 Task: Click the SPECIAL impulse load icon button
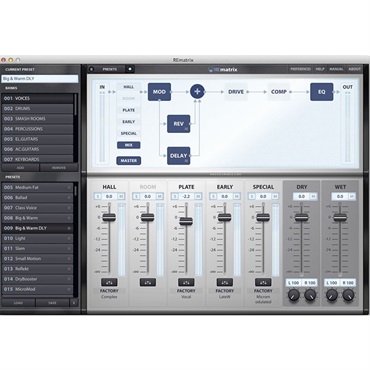tap(263, 282)
